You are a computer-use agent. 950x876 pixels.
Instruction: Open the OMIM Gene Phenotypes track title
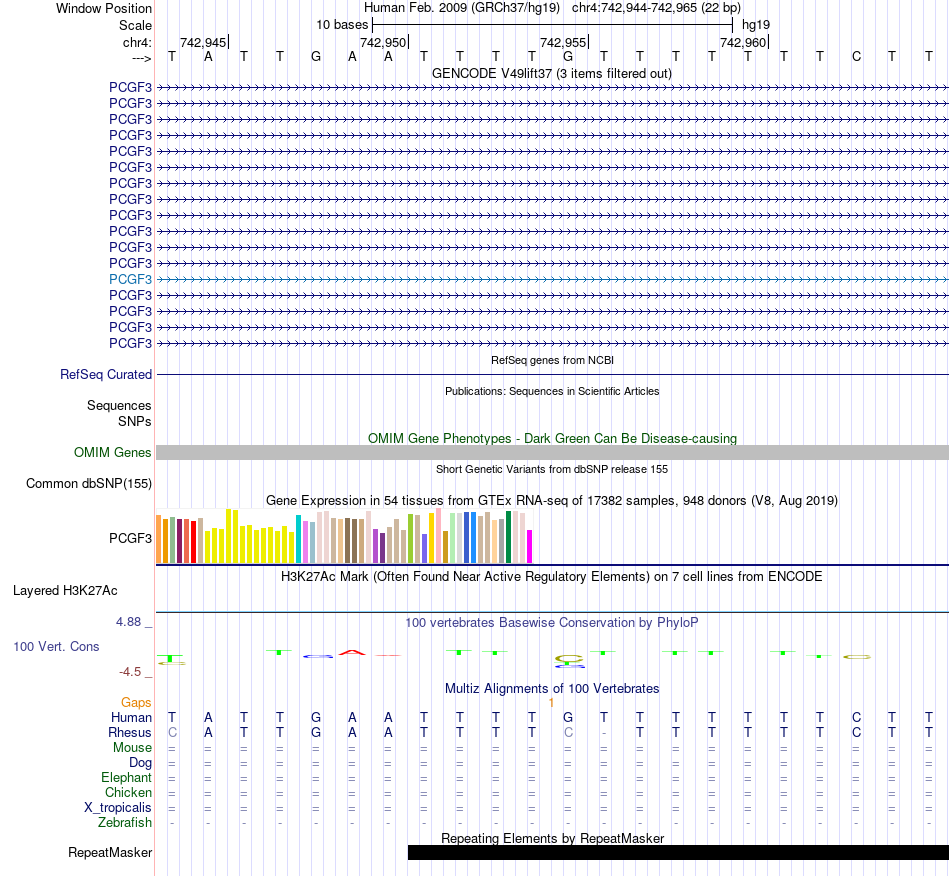coord(553,439)
